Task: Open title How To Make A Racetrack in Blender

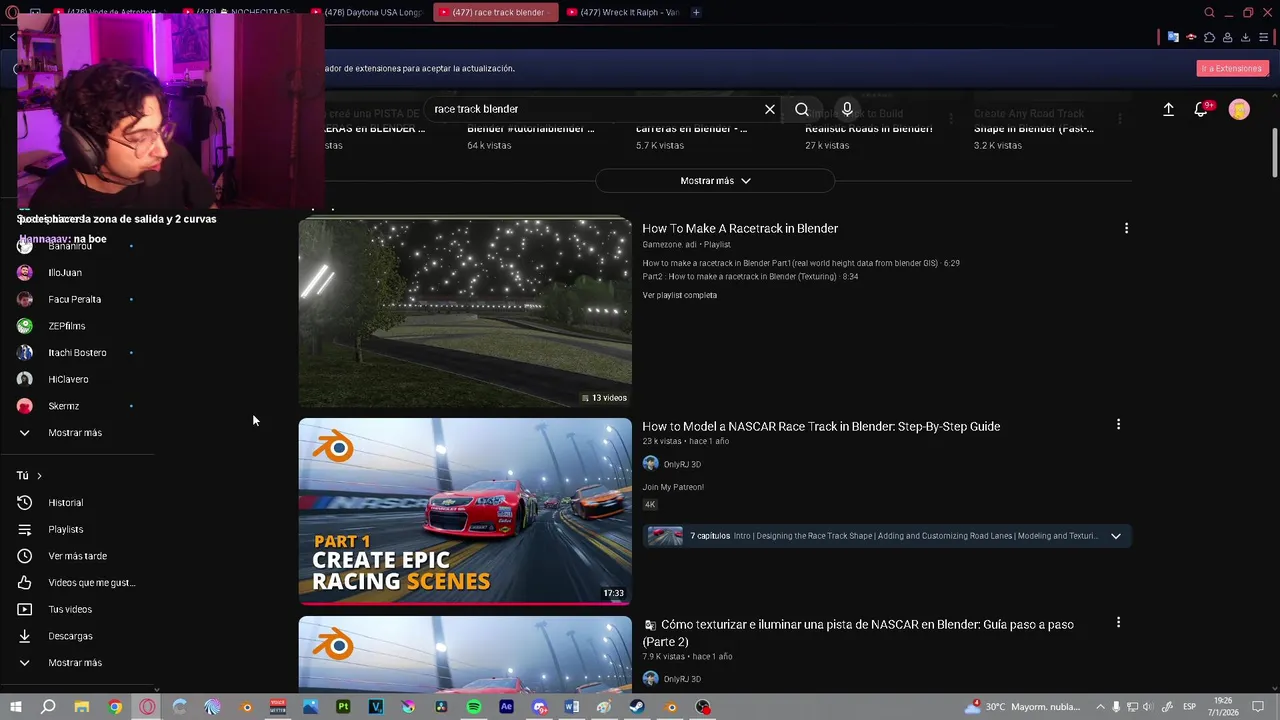Action: pos(740,229)
